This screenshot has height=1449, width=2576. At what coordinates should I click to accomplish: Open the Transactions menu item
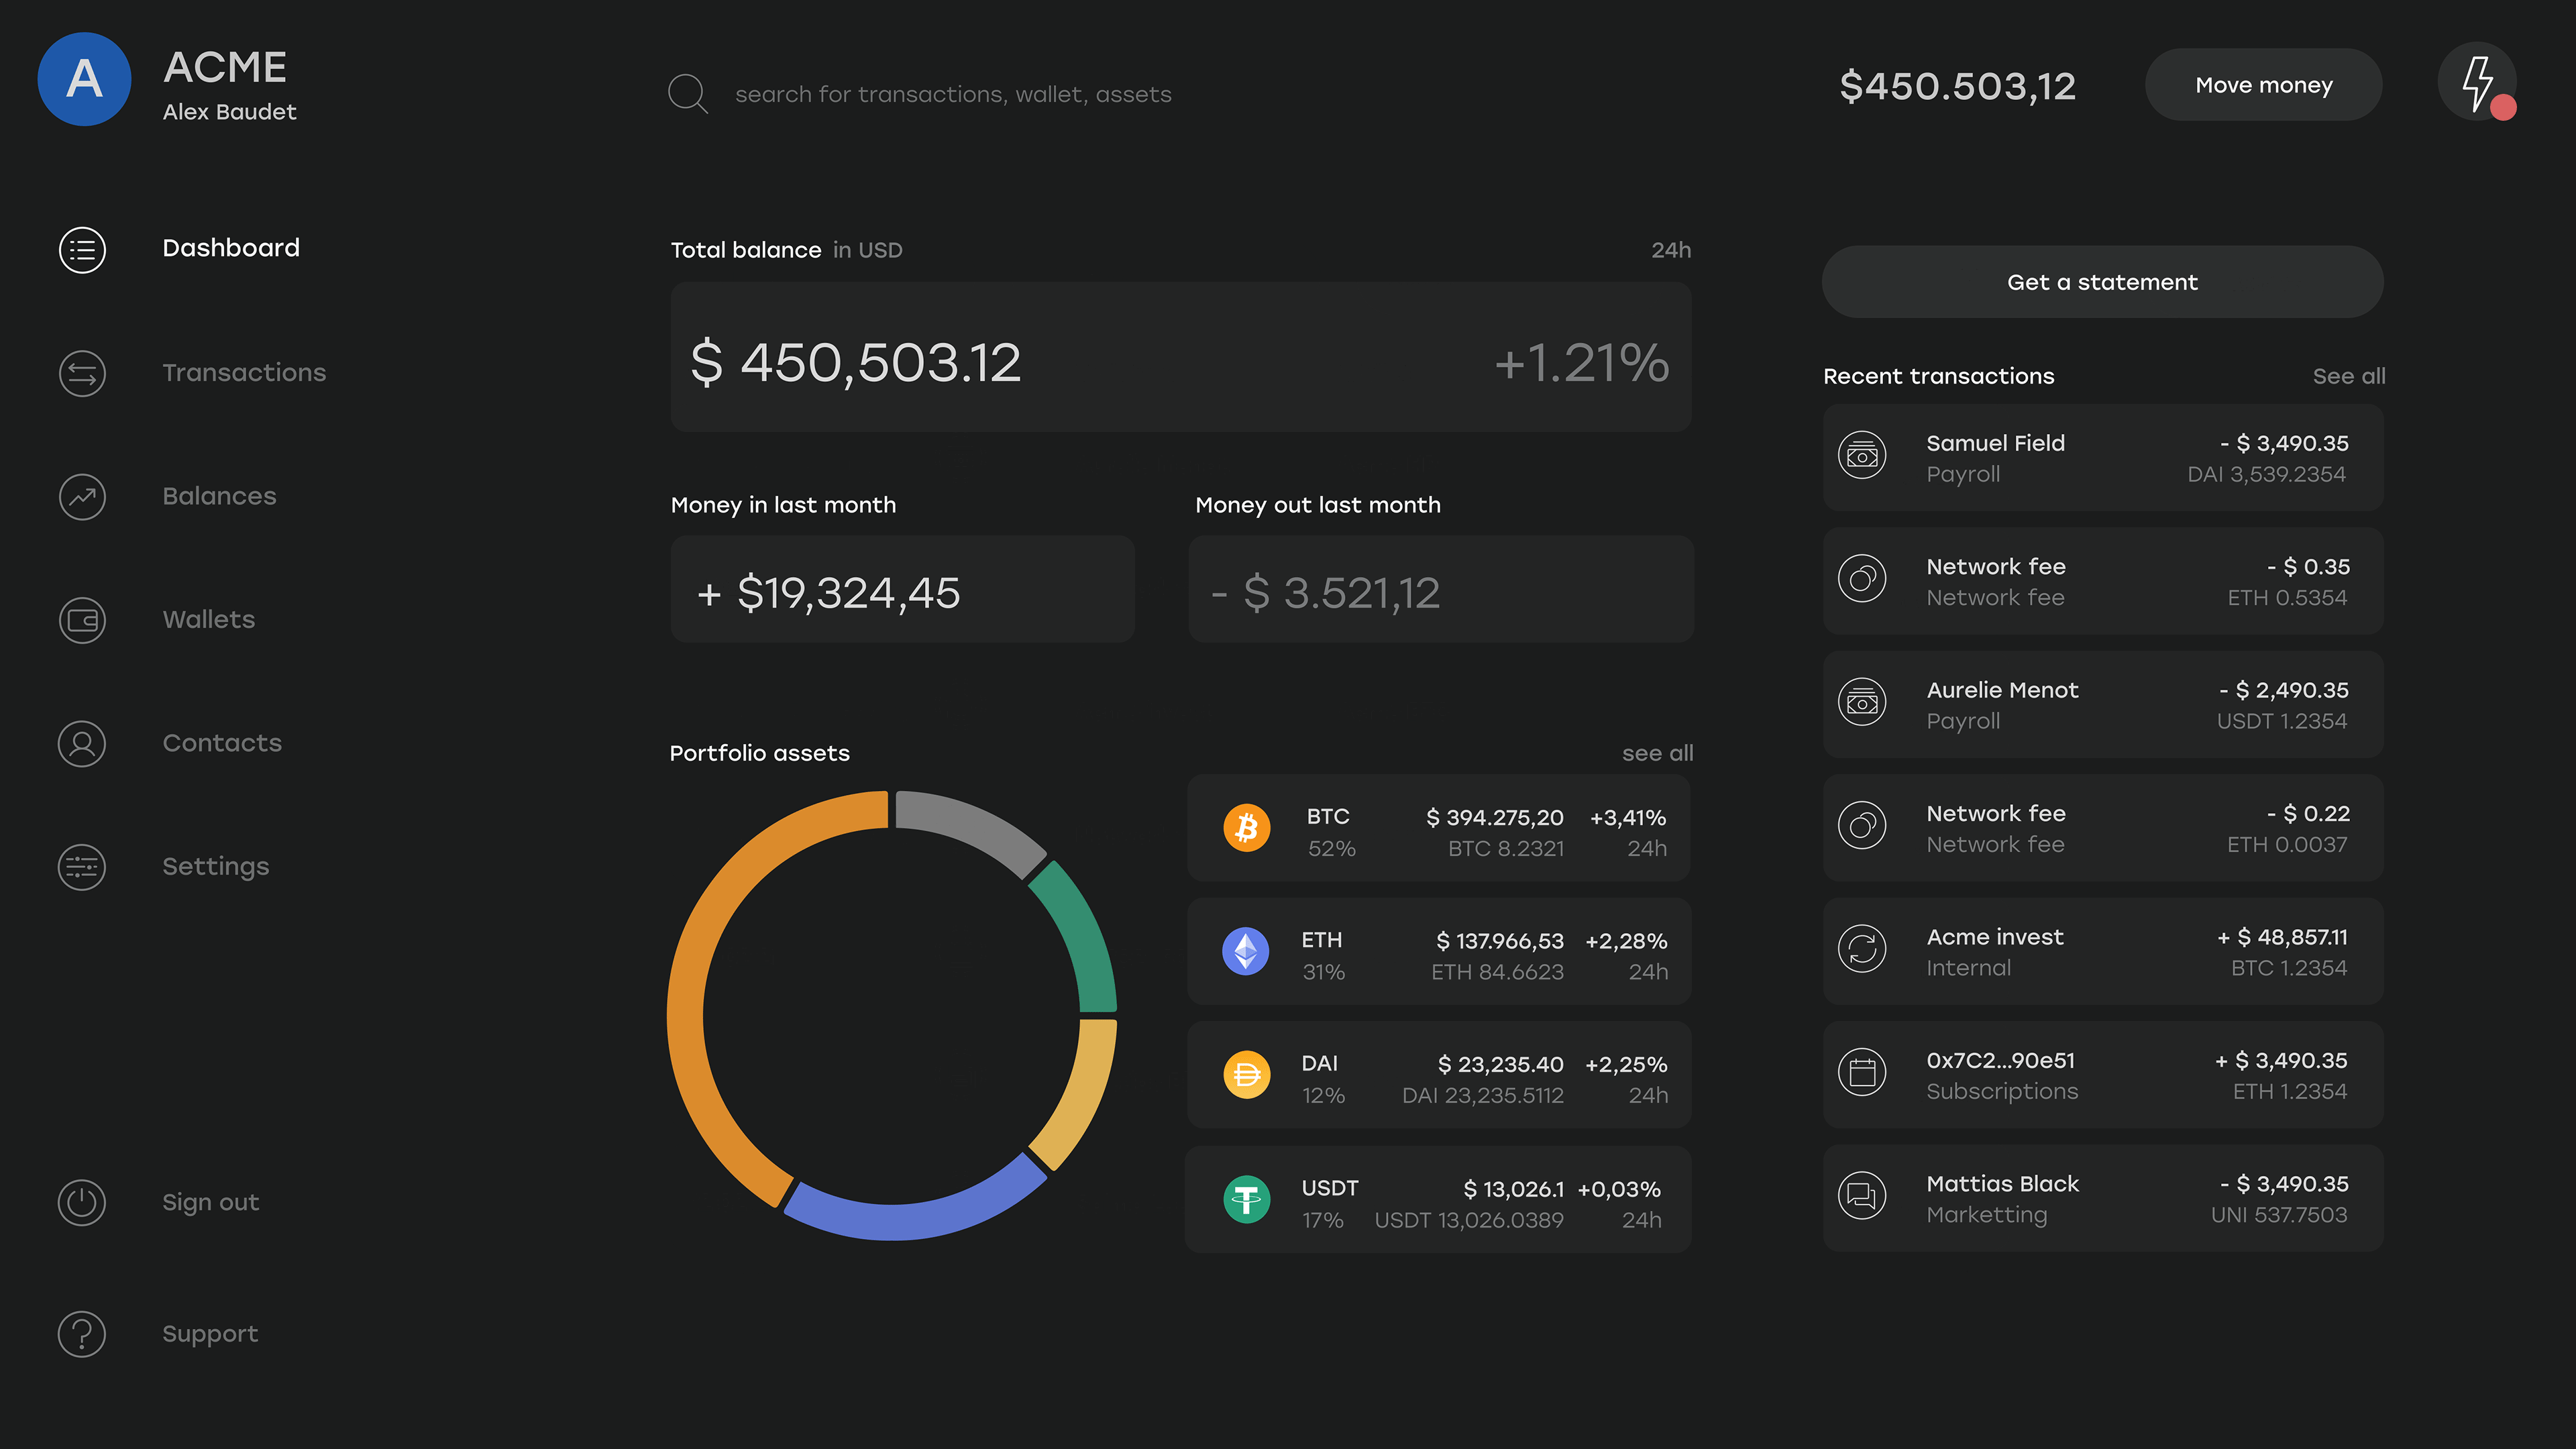point(244,373)
